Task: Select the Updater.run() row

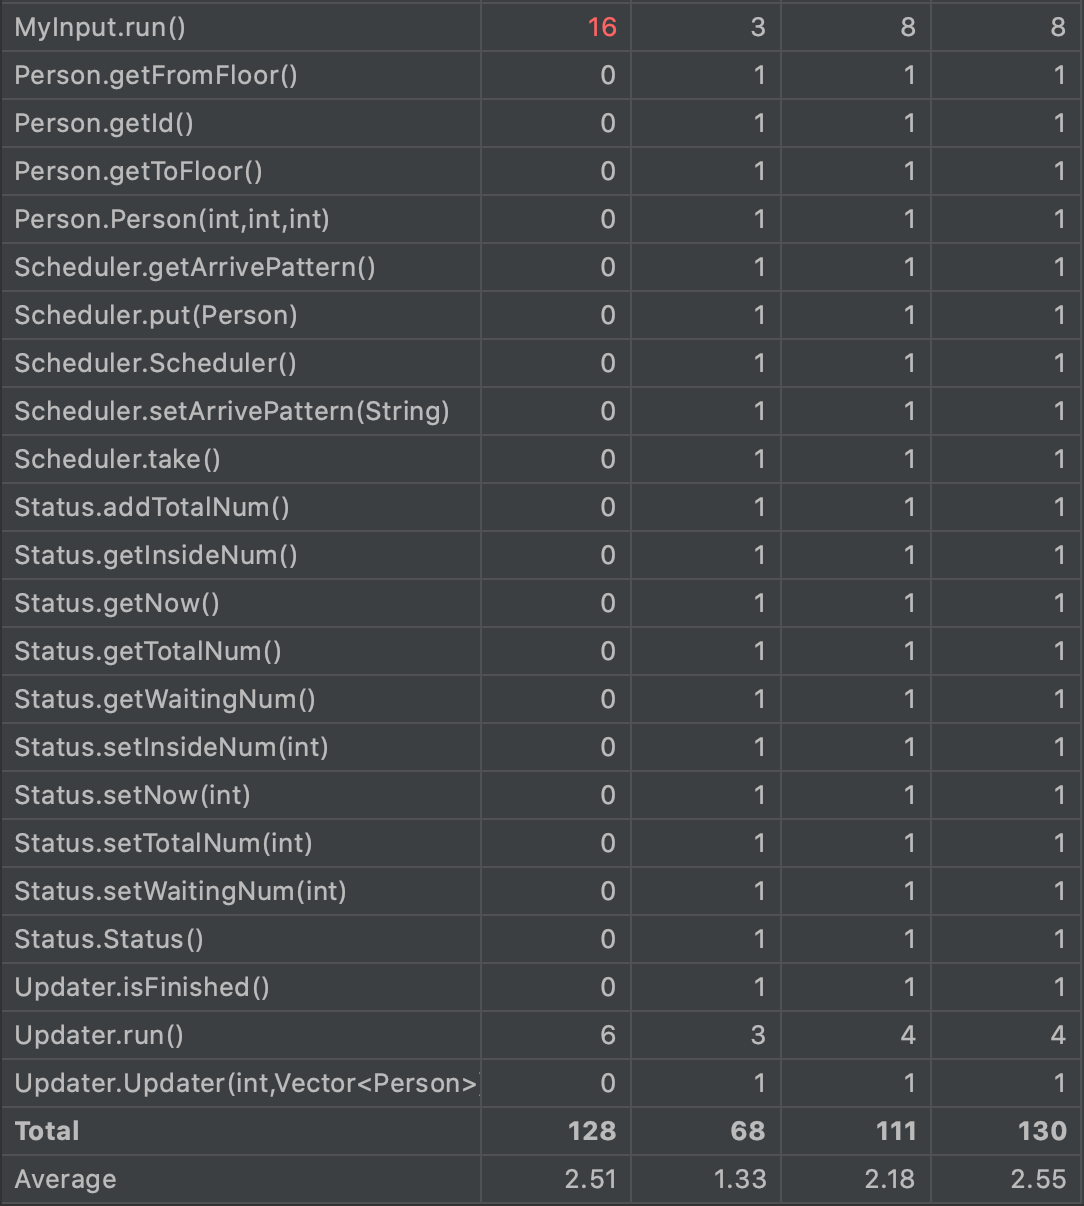Action: 99,1035
